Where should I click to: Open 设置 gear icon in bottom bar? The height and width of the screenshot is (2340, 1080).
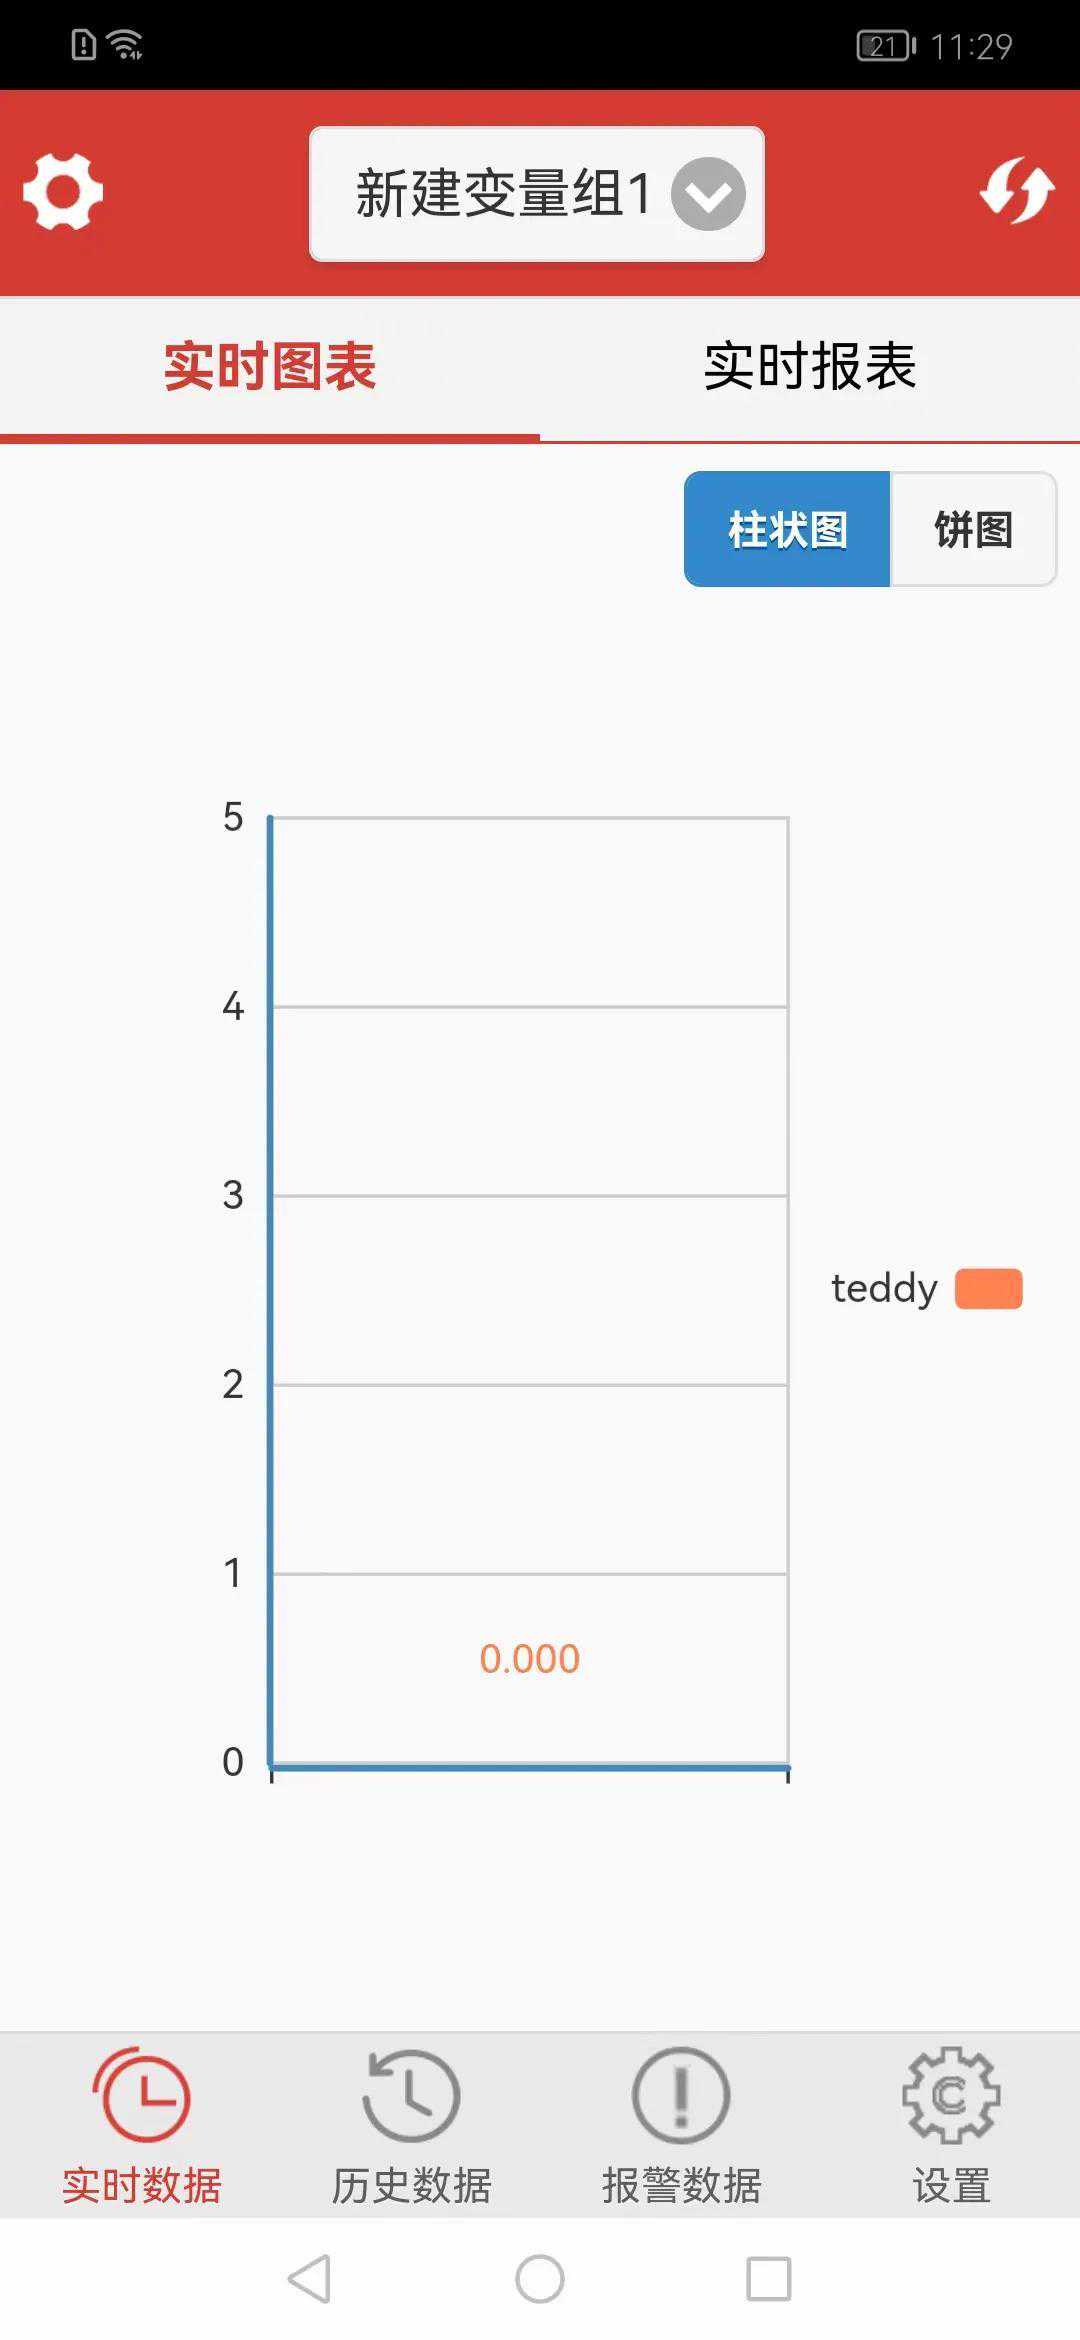coord(951,2095)
